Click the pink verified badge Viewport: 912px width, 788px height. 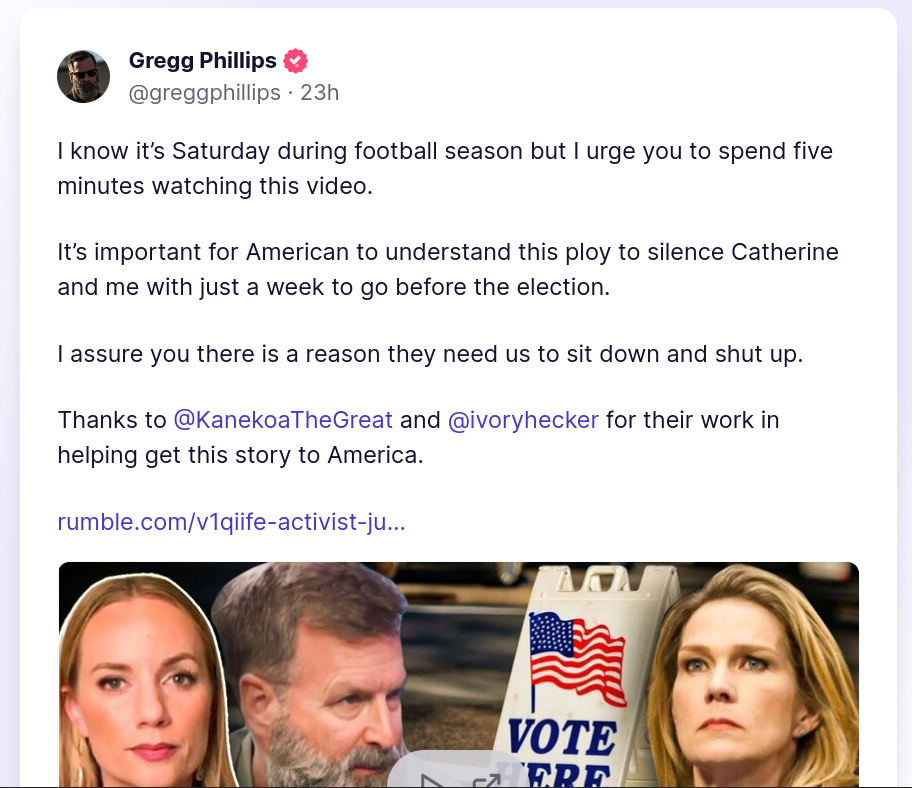(x=295, y=60)
